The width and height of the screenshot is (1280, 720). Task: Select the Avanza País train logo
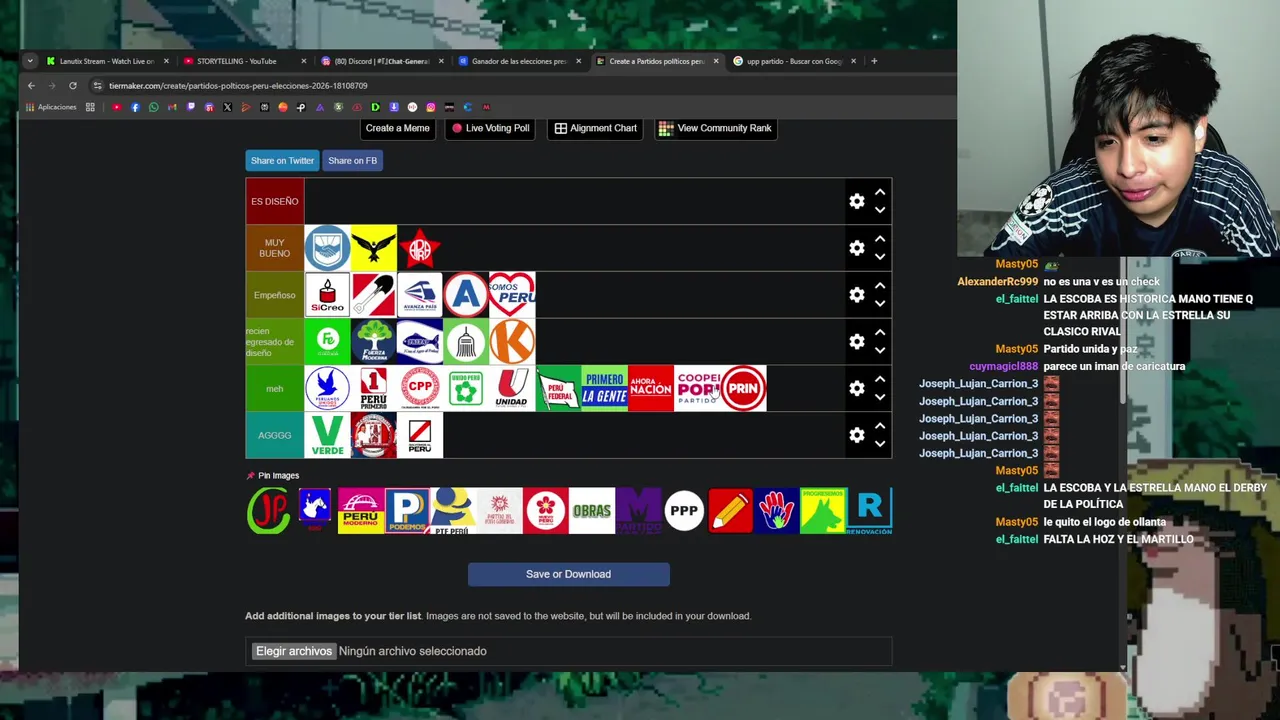click(420, 295)
